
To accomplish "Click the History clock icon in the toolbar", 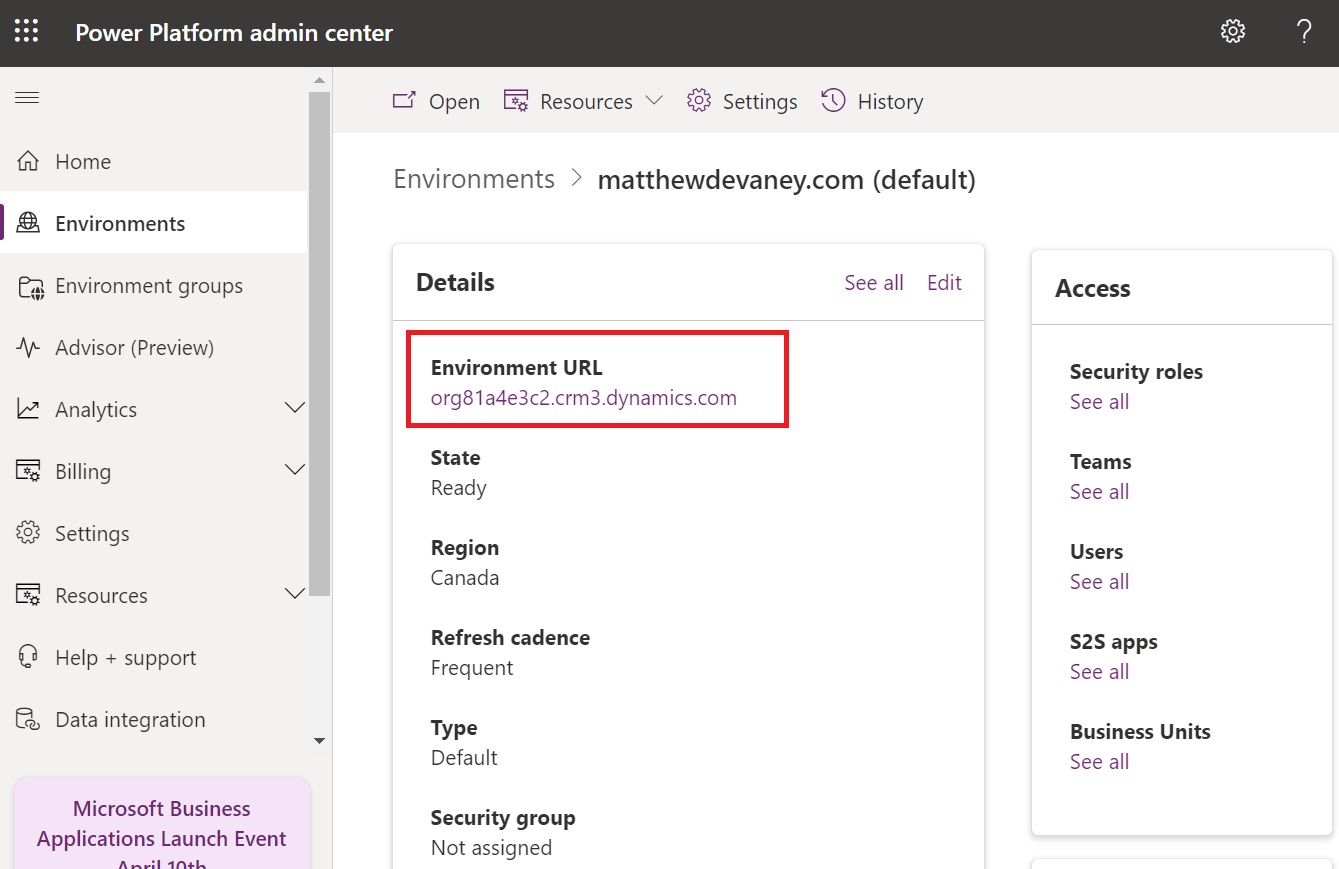I will 831,100.
